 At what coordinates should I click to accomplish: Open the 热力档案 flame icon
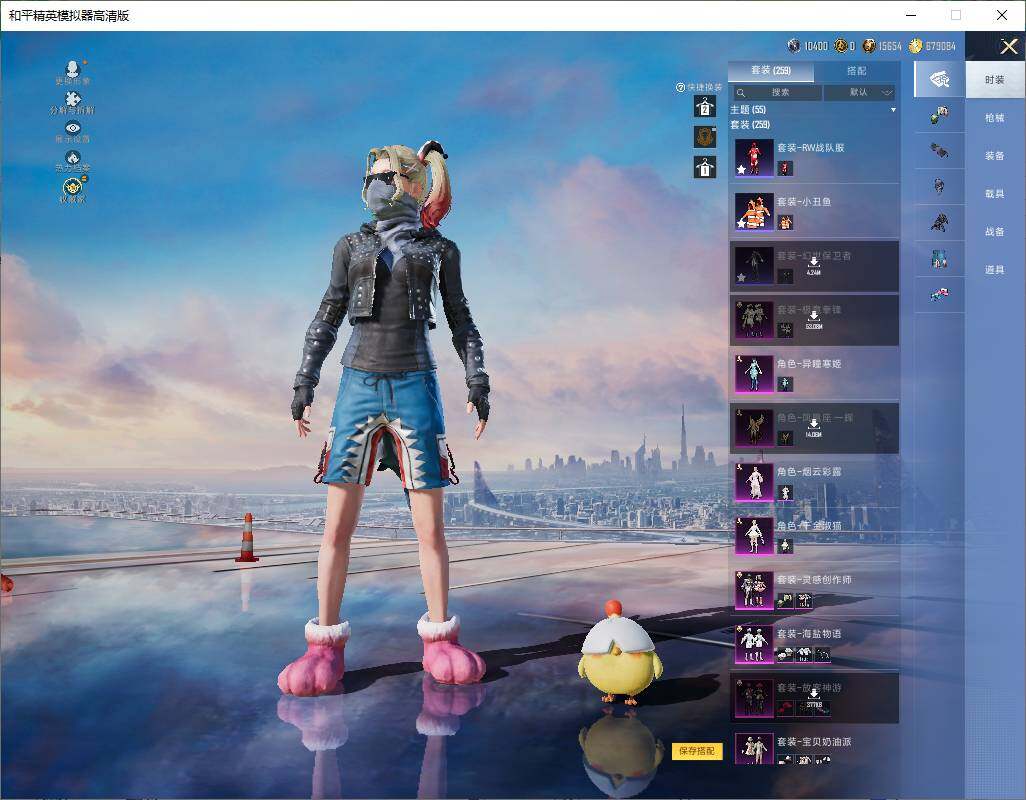click(73, 157)
